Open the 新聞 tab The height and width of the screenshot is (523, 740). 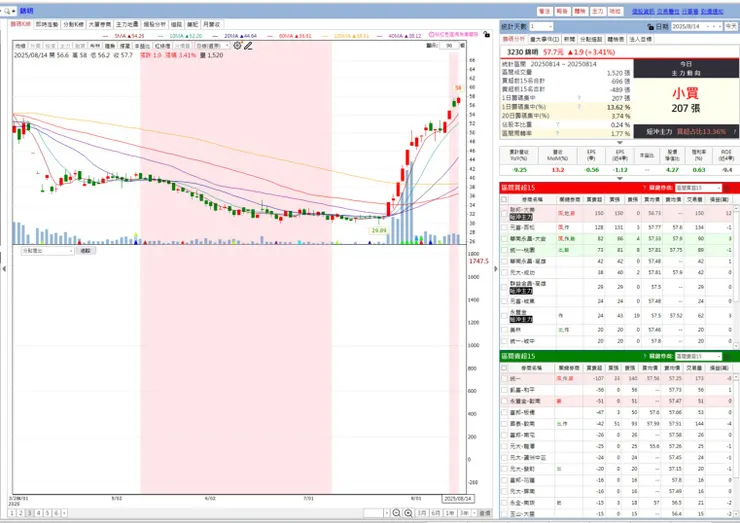click(569, 40)
